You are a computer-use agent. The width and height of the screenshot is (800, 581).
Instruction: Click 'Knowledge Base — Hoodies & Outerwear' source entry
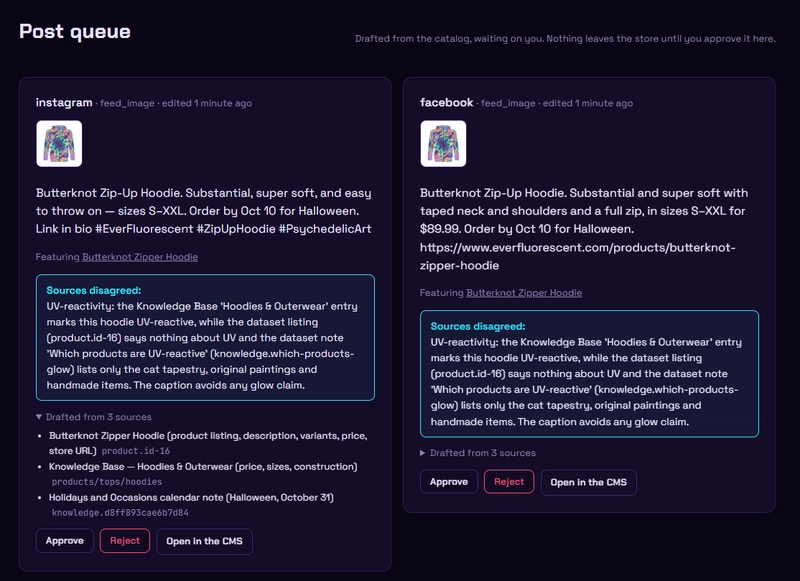coord(203,466)
